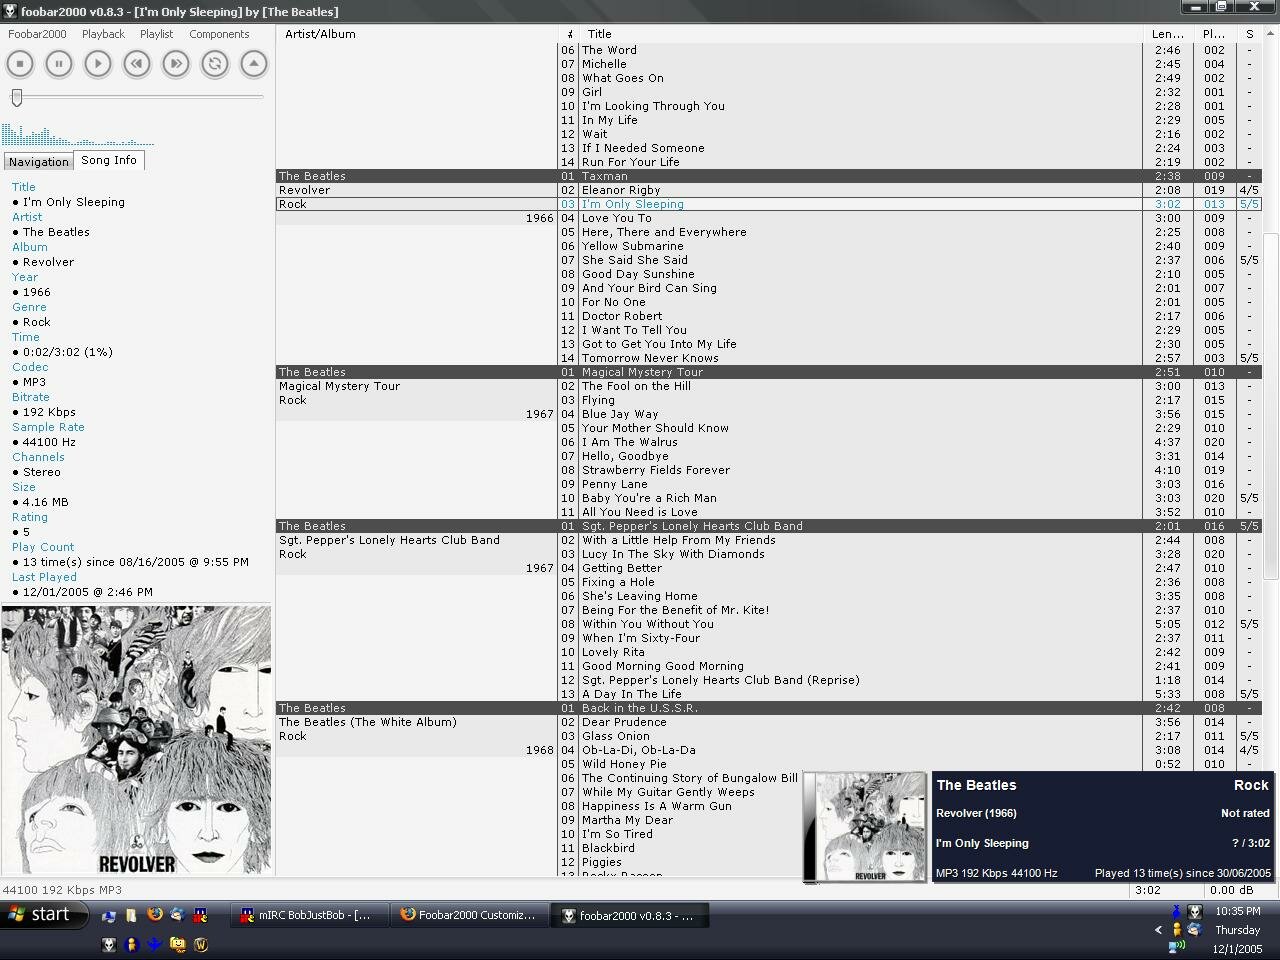This screenshot has width=1280, height=960.
Task: Open AIM yellow figure quick launch icon
Action: point(131,944)
